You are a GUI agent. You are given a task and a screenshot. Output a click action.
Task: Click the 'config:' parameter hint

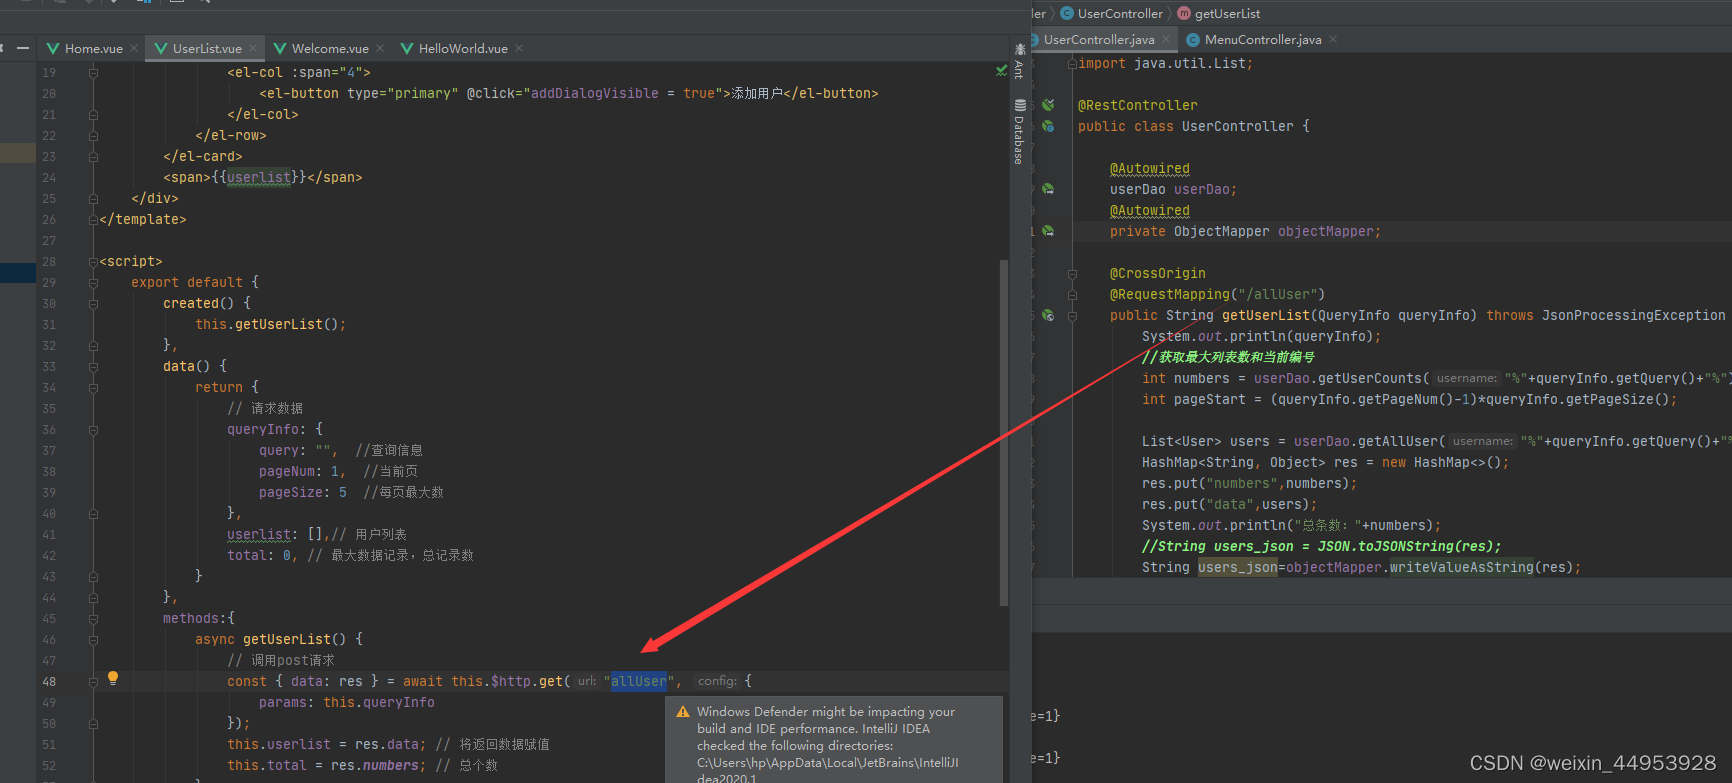click(717, 681)
